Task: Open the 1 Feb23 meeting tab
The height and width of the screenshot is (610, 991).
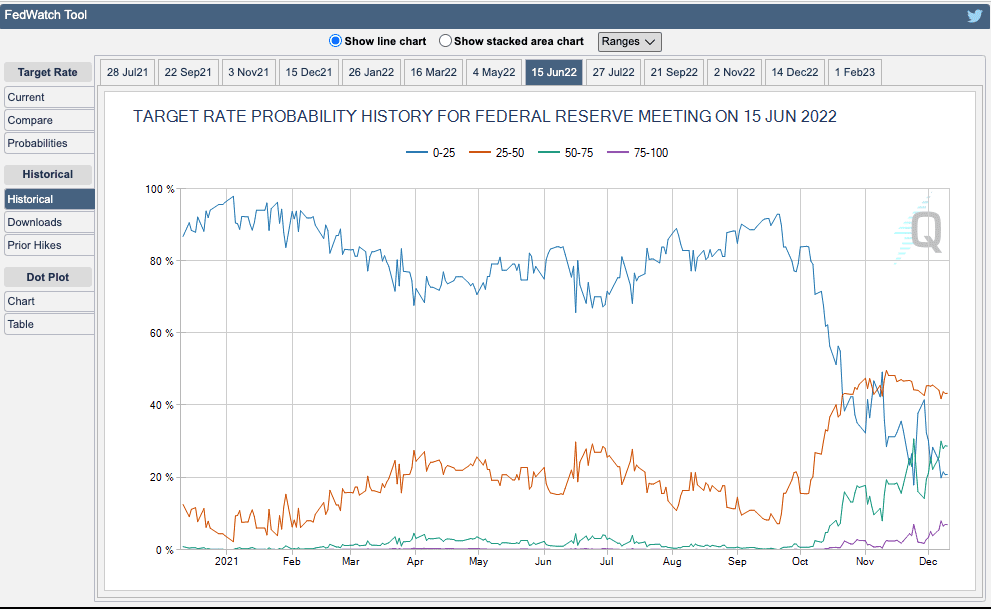Action: click(855, 72)
